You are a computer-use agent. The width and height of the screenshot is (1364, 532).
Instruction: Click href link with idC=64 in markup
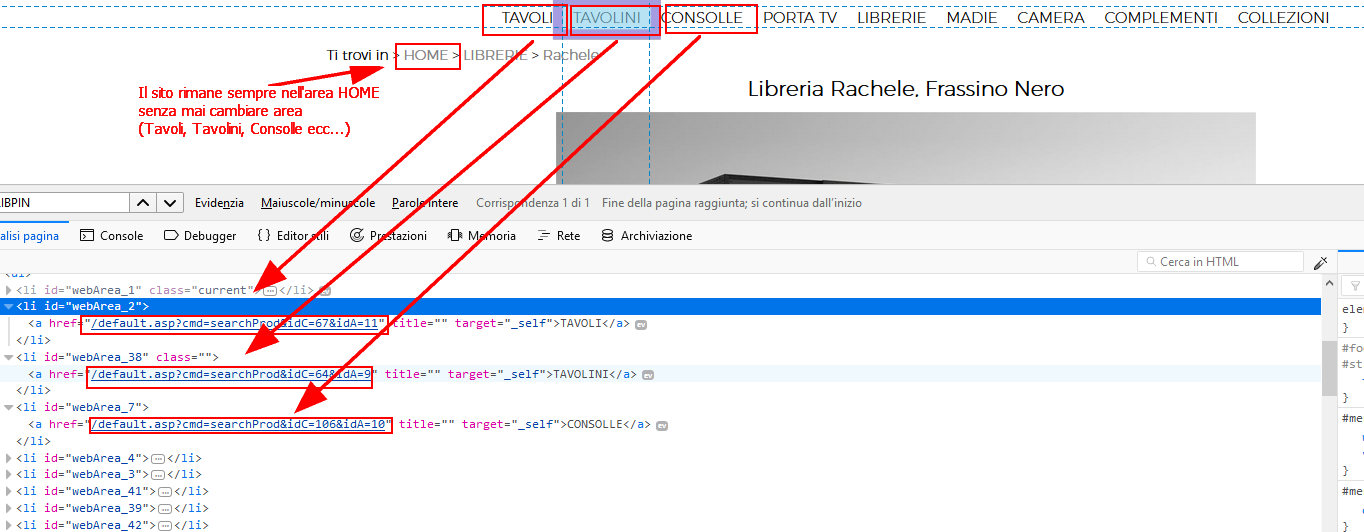[231, 375]
